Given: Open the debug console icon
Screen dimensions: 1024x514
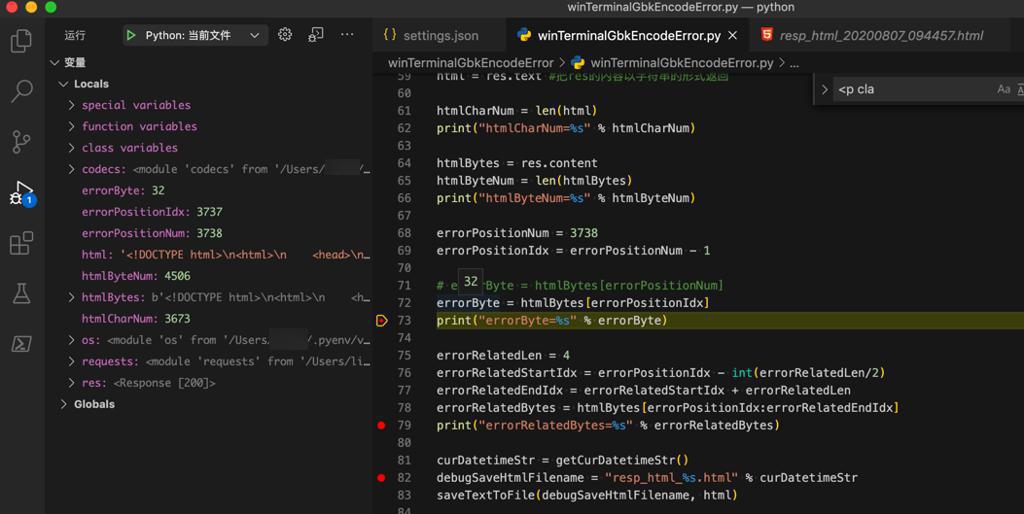Looking at the screenshot, I should click(315, 35).
